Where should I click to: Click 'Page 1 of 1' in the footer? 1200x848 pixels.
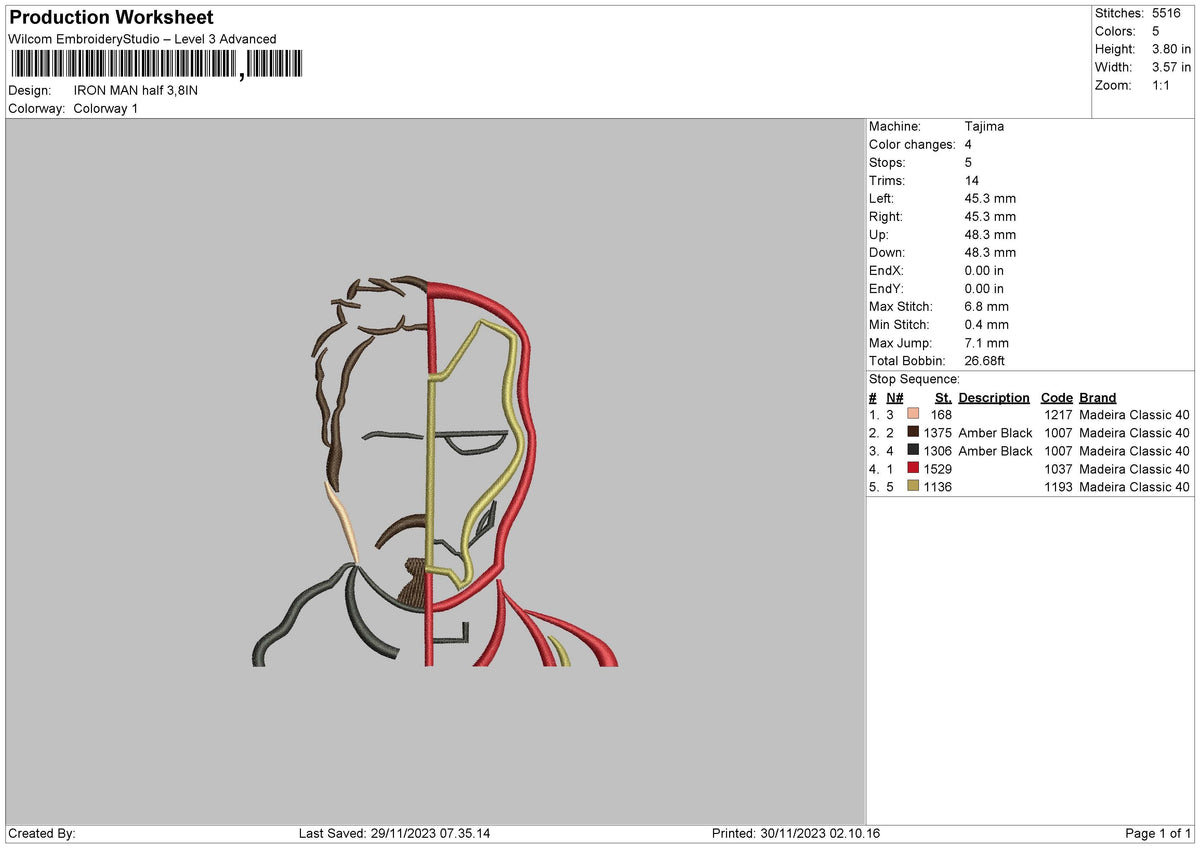[x=1159, y=834]
